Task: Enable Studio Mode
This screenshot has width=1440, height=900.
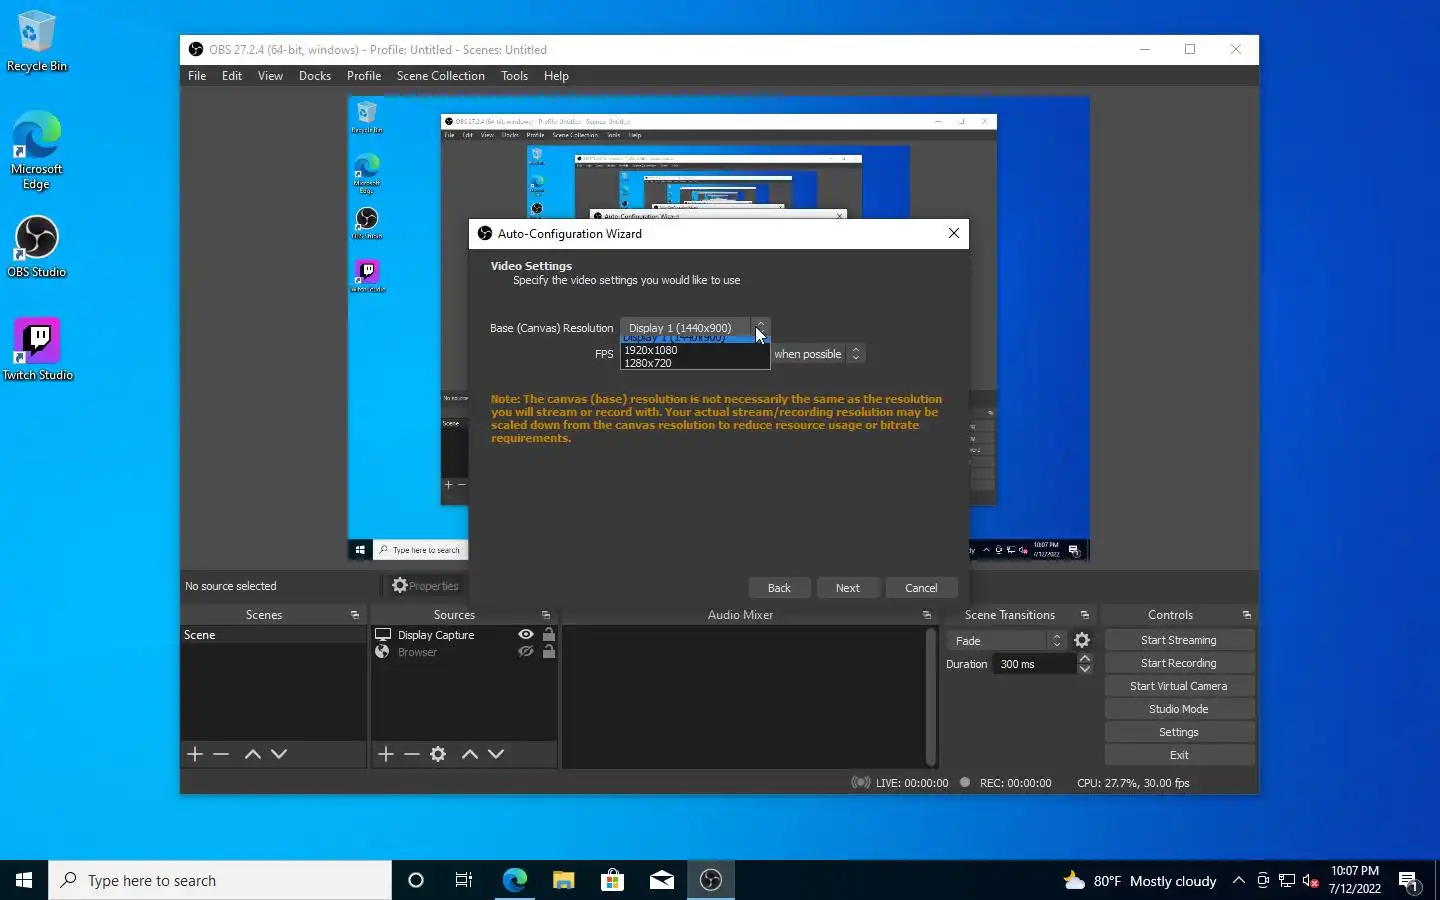Action: [1179, 709]
